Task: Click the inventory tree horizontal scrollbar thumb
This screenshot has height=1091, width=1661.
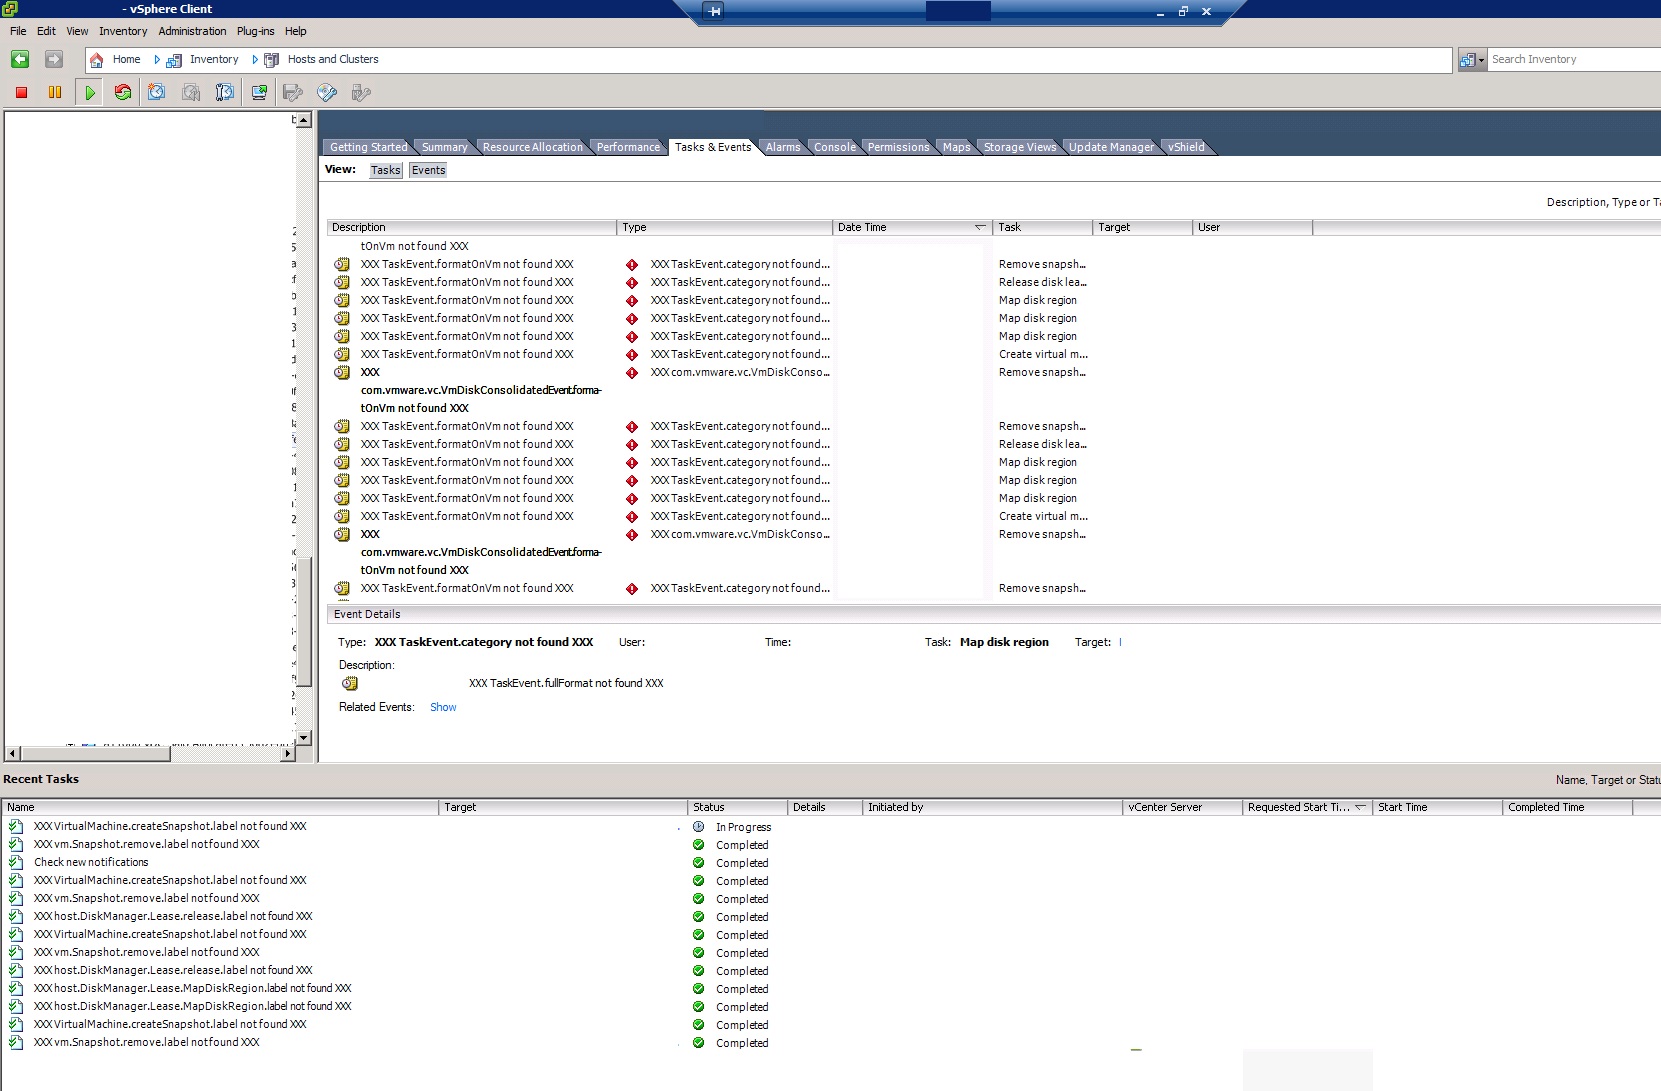Action: click(x=95, y=754)
